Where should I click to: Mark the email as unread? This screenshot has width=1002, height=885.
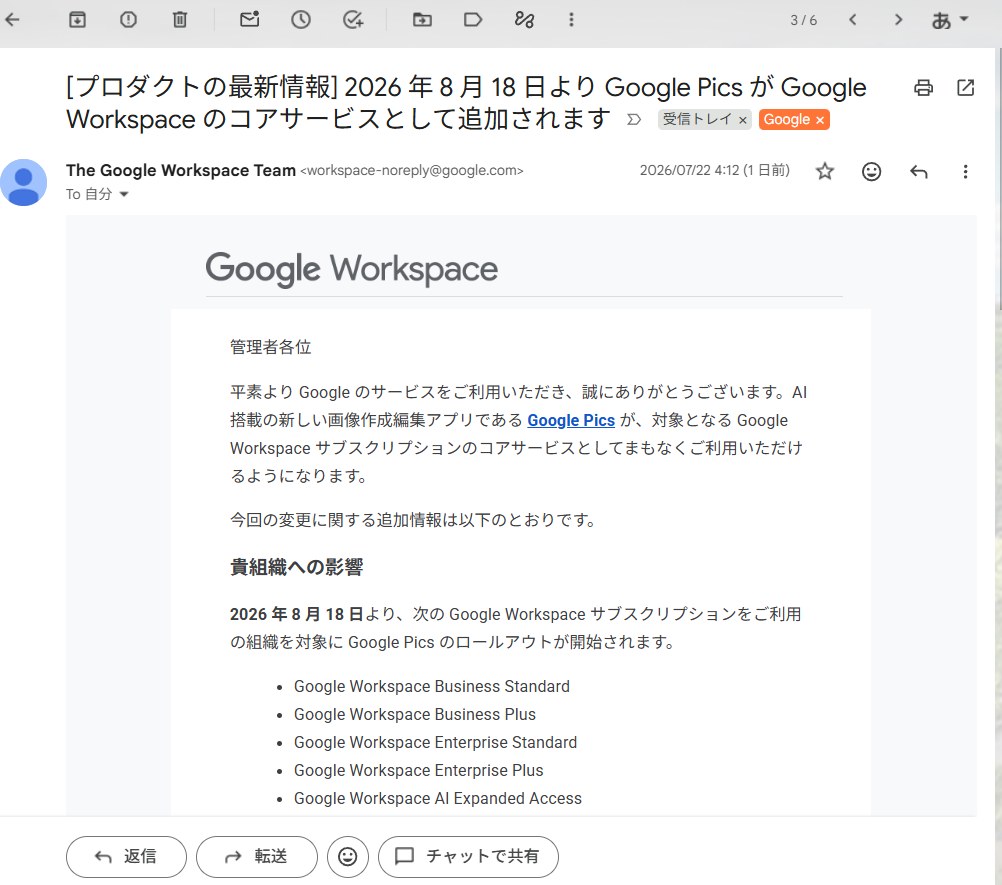(250, 20)
